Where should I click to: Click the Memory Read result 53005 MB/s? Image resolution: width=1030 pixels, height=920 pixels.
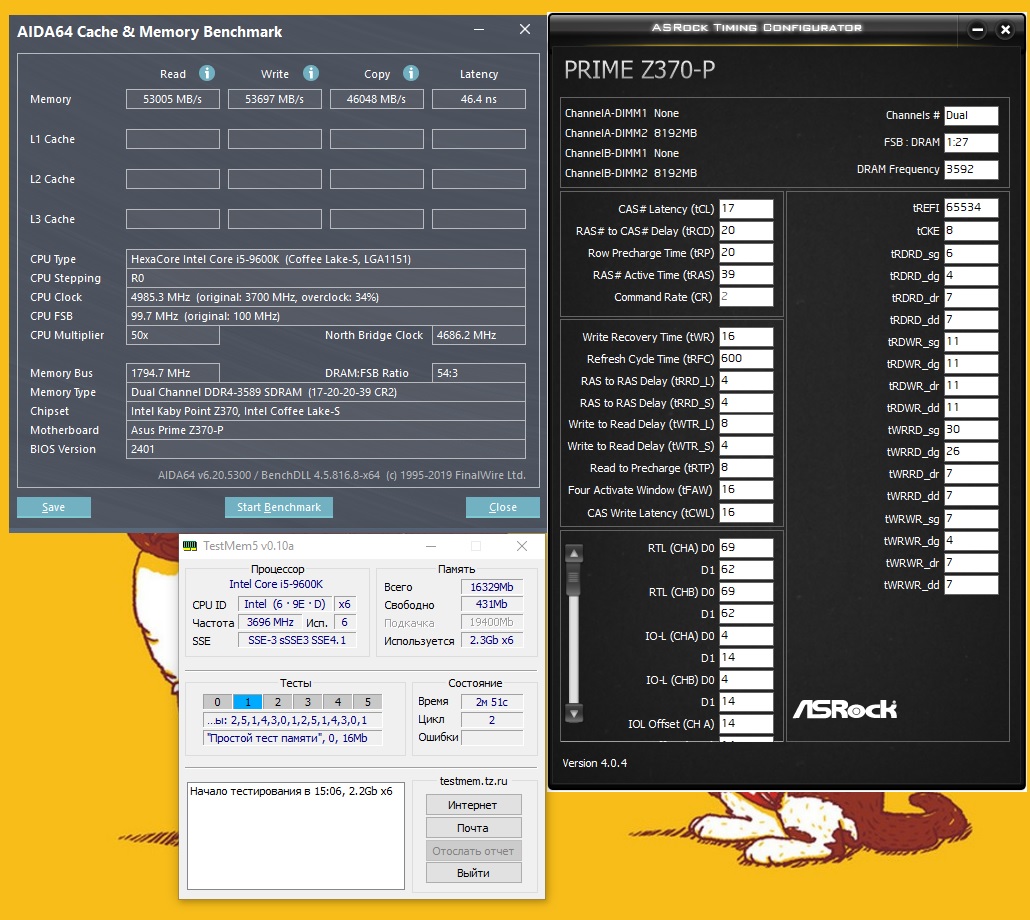point(173,99)
